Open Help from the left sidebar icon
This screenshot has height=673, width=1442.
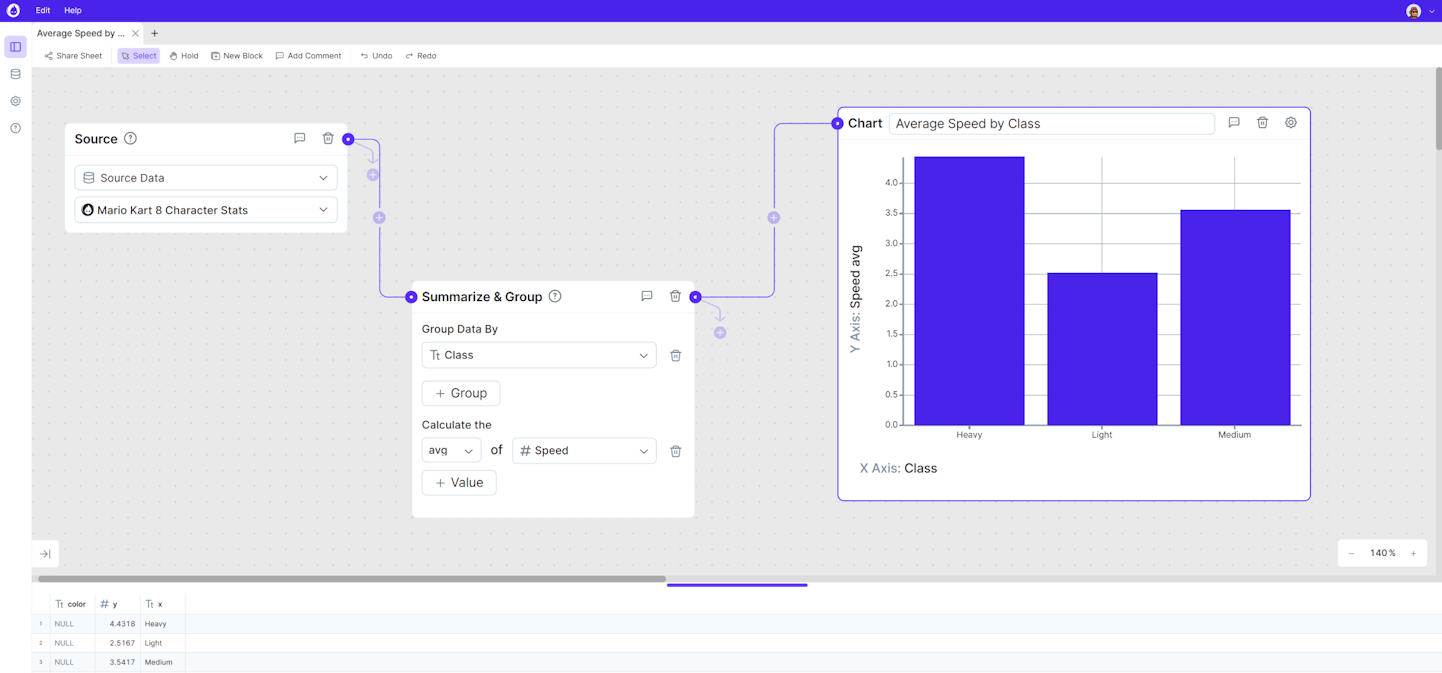click(14, 128)
